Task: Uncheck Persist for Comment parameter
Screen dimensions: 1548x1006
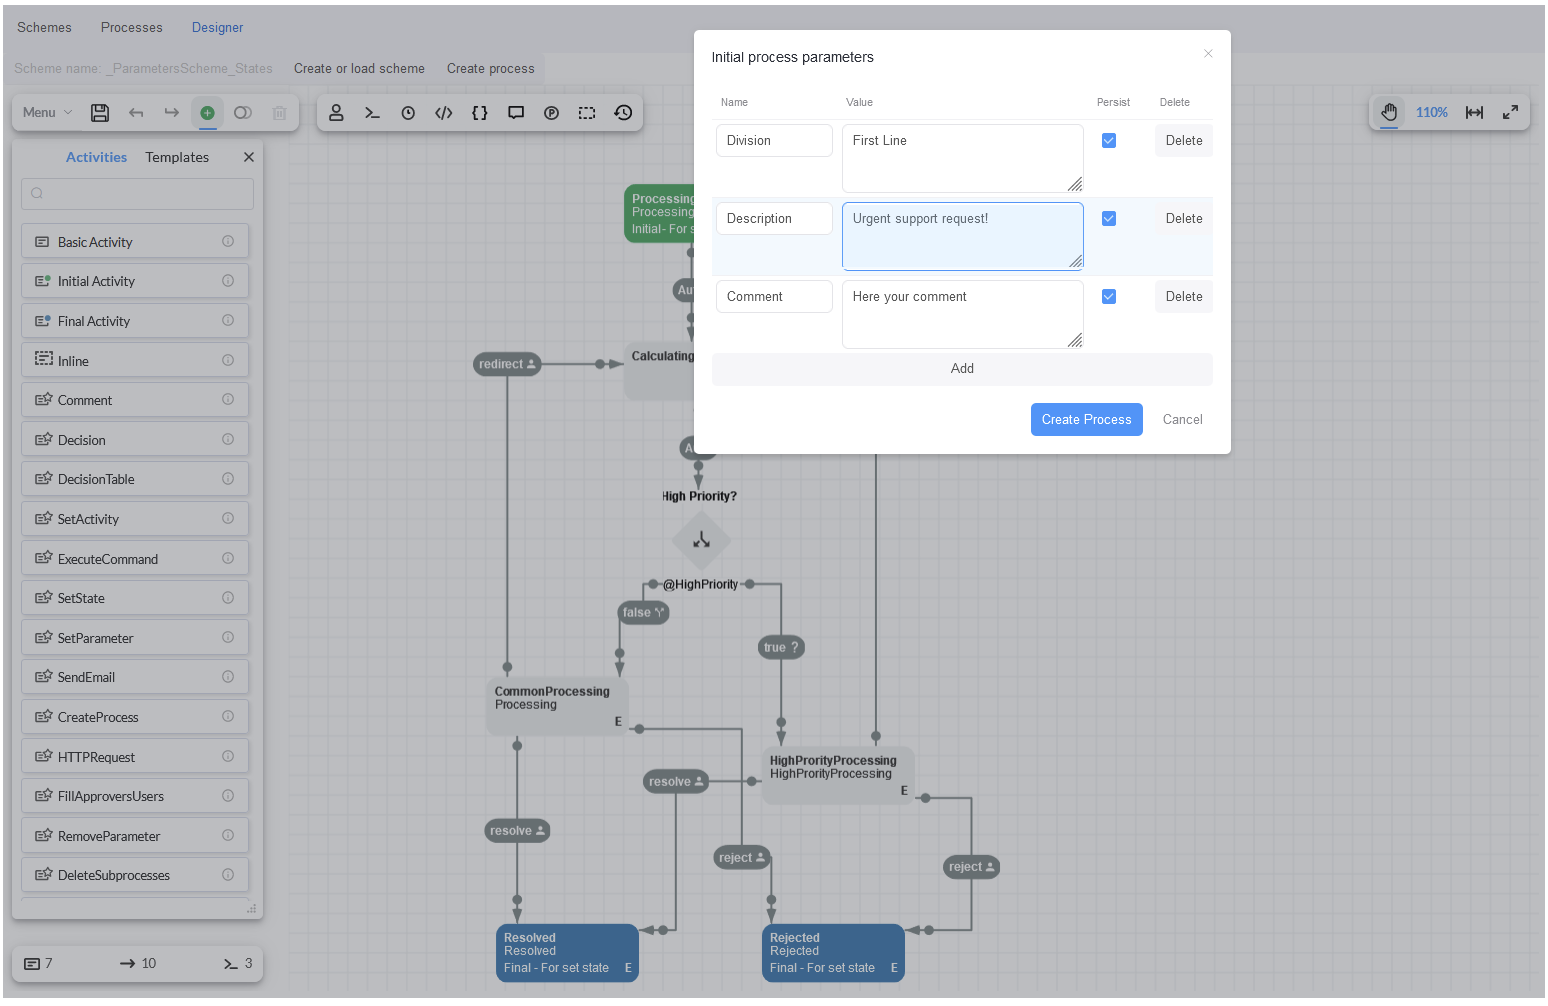Action: [1109, 297]
